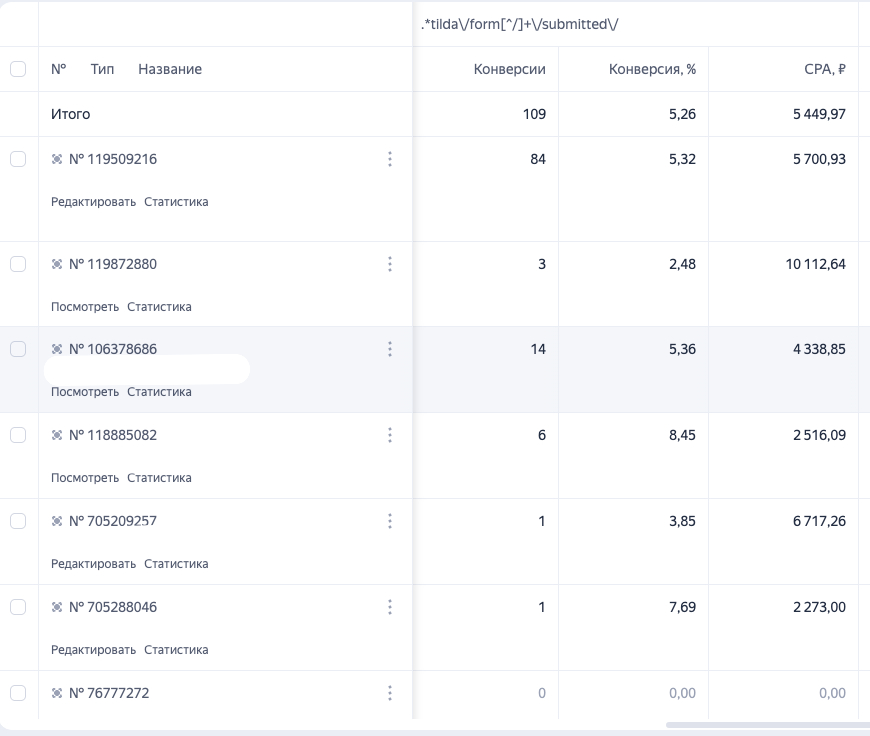Open three-dot menu for campaign № 106378686
The image size is (870, 736).
click(390, 349)
